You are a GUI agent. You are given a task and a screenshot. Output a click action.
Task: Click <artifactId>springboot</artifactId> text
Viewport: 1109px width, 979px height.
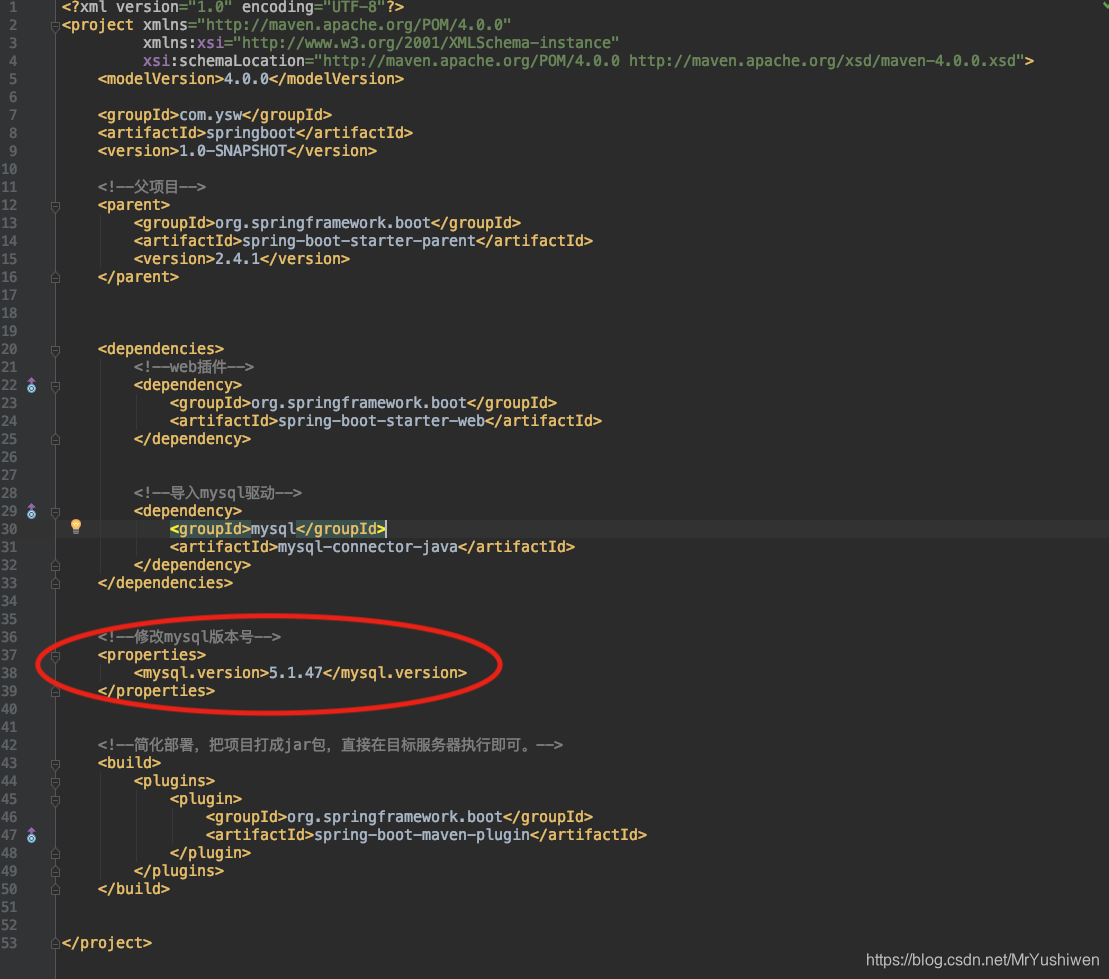coord(255,133)
